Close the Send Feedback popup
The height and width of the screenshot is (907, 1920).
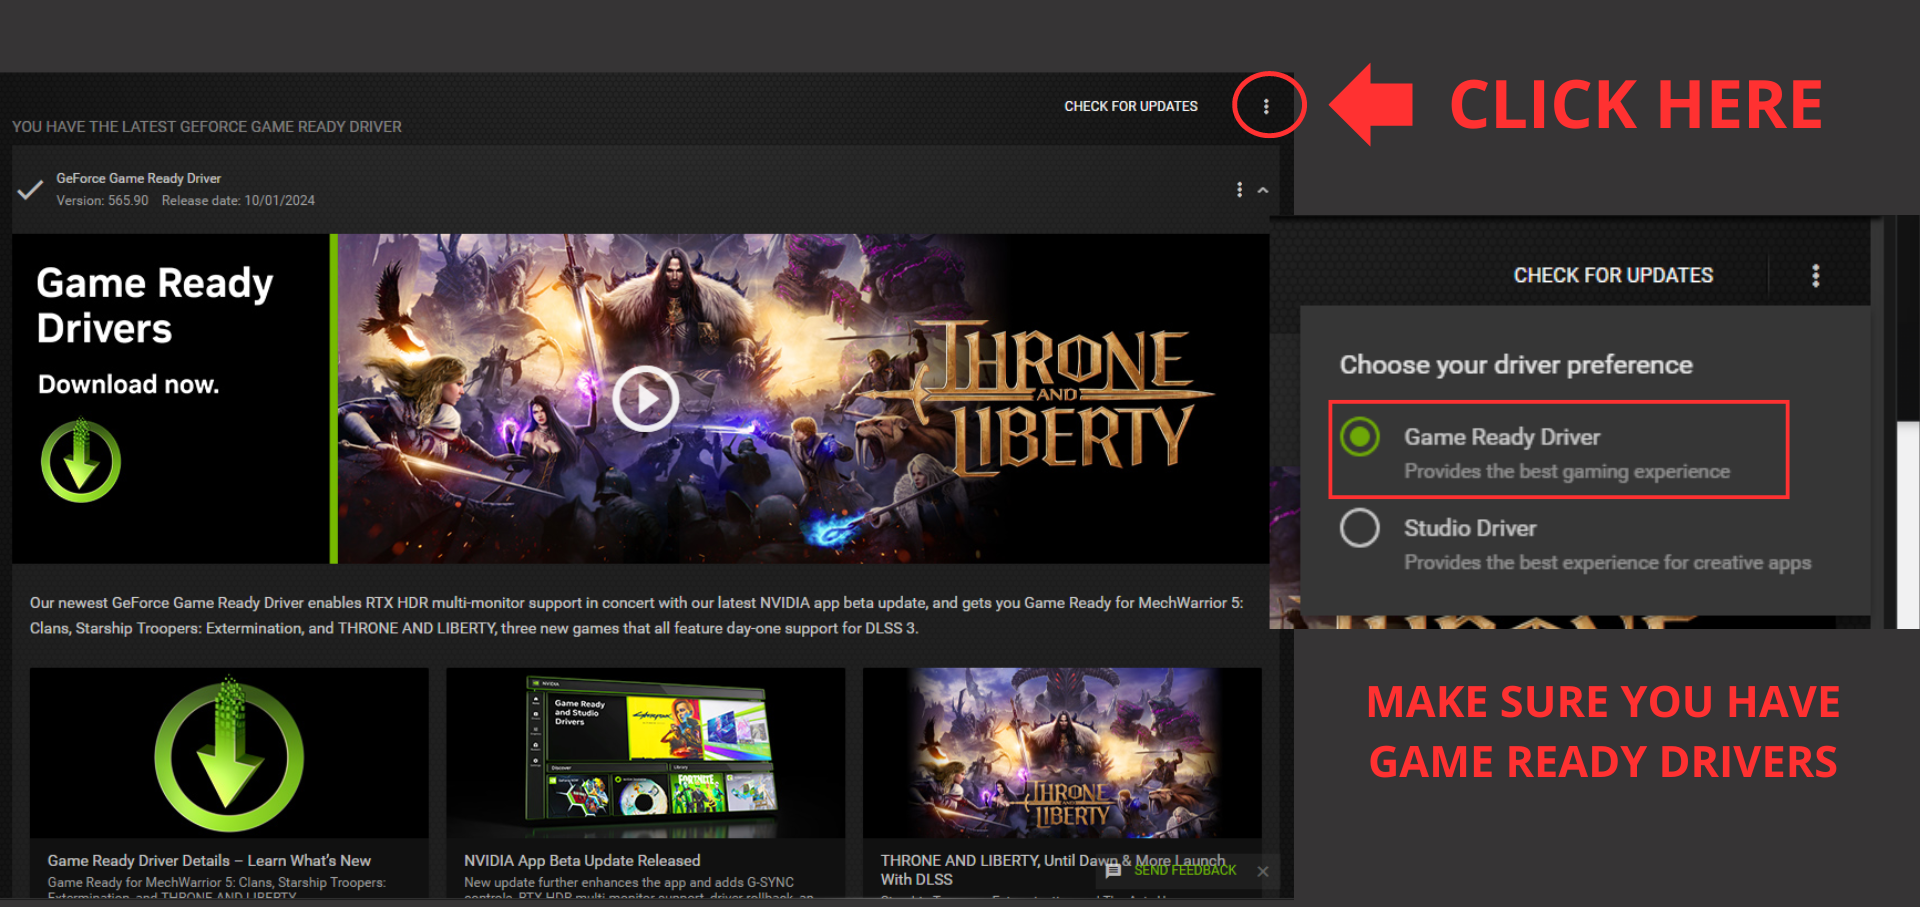pyautogui.click(x=1263, y=871)
